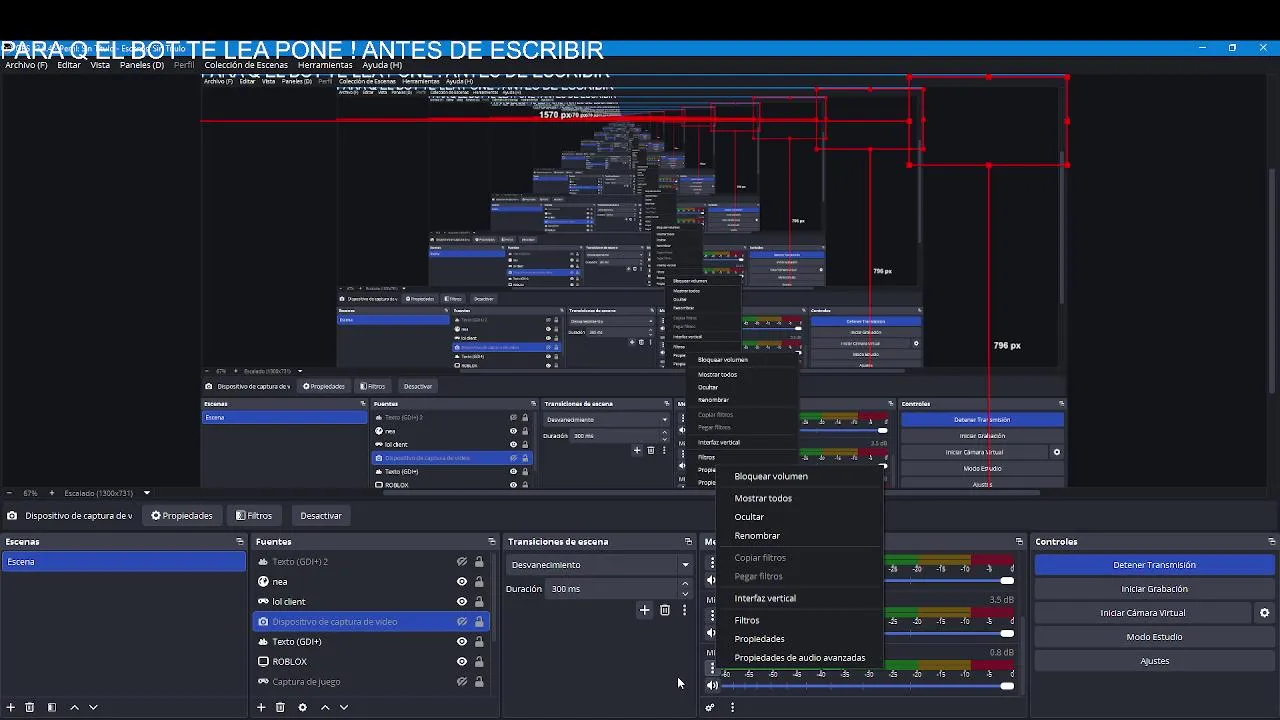Show the Captura de juego source

(x=462, y=682)
